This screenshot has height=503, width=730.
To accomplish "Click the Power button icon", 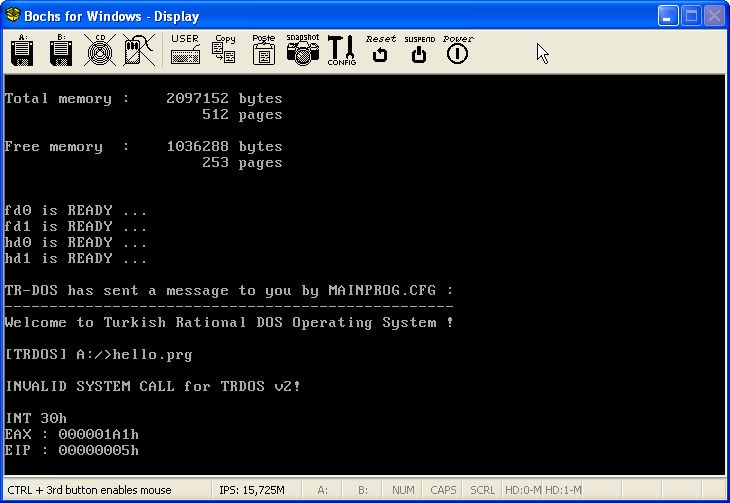I will click(x=458, y=49).
